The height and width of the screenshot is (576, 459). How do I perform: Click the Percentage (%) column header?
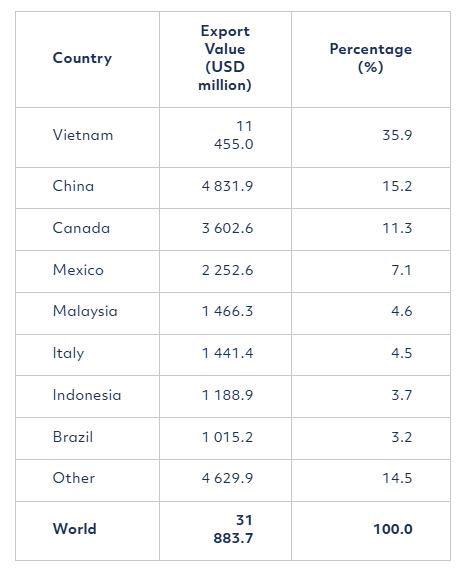click(x=371, y=58)
